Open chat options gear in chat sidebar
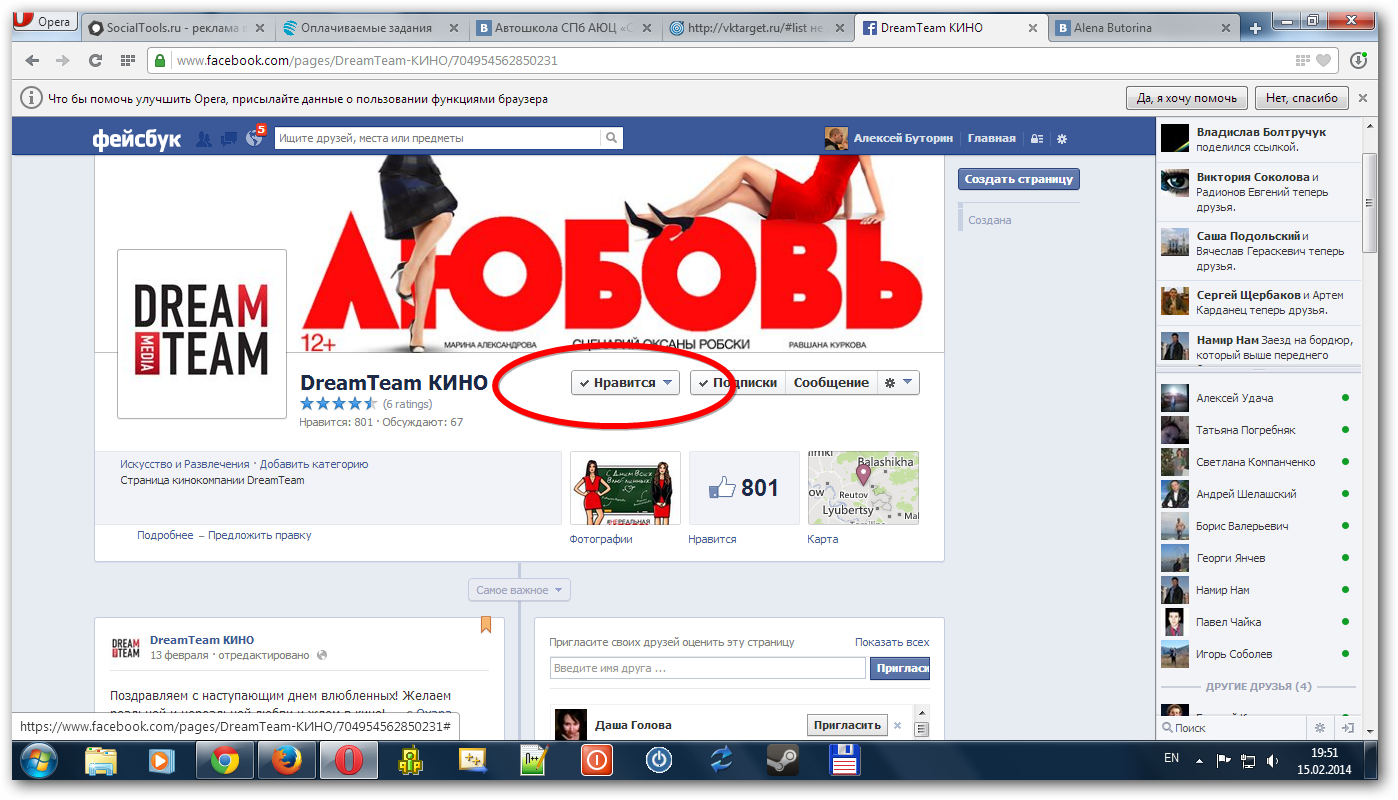Screen dimensions: 1398x800 tap(1320, 728)
